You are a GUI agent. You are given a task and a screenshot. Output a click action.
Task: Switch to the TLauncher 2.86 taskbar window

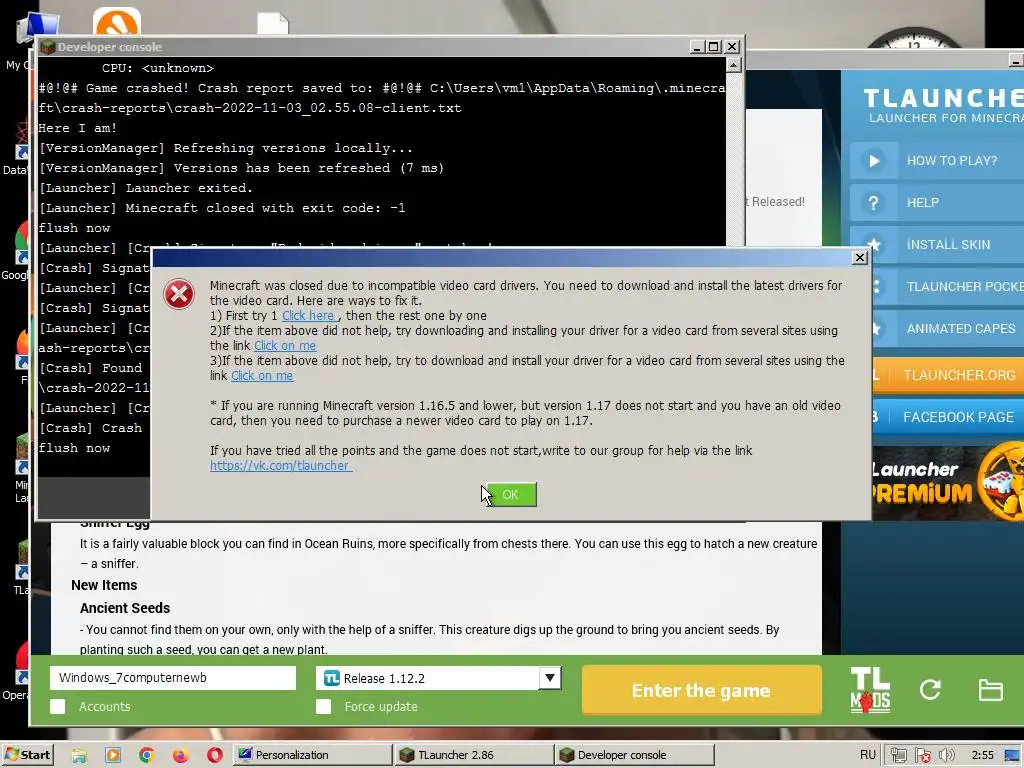click(x=475, y=755)
